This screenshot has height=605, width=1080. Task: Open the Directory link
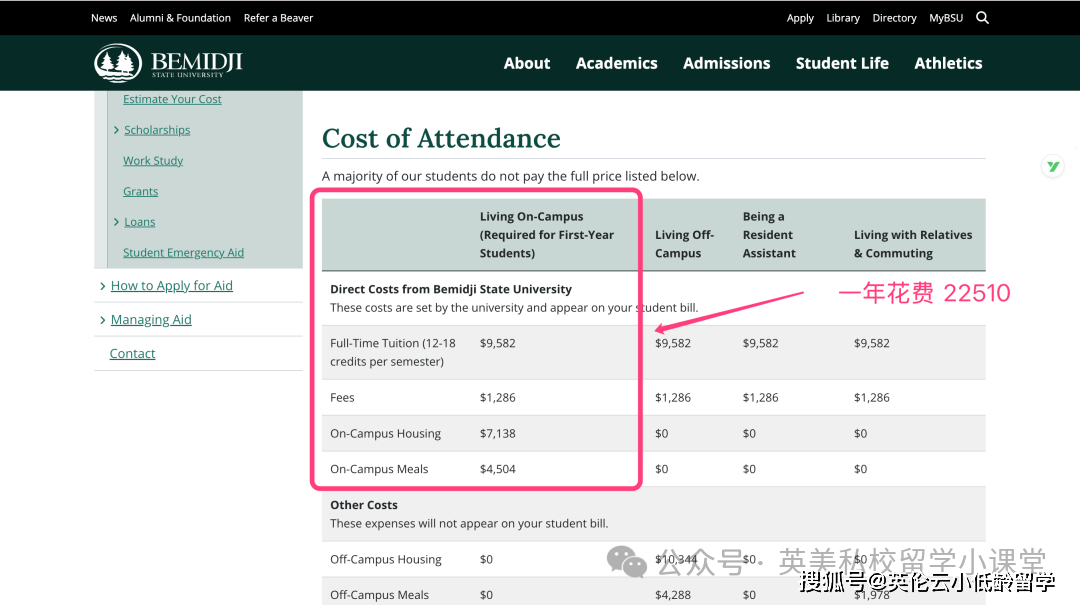tap(894, 18)
